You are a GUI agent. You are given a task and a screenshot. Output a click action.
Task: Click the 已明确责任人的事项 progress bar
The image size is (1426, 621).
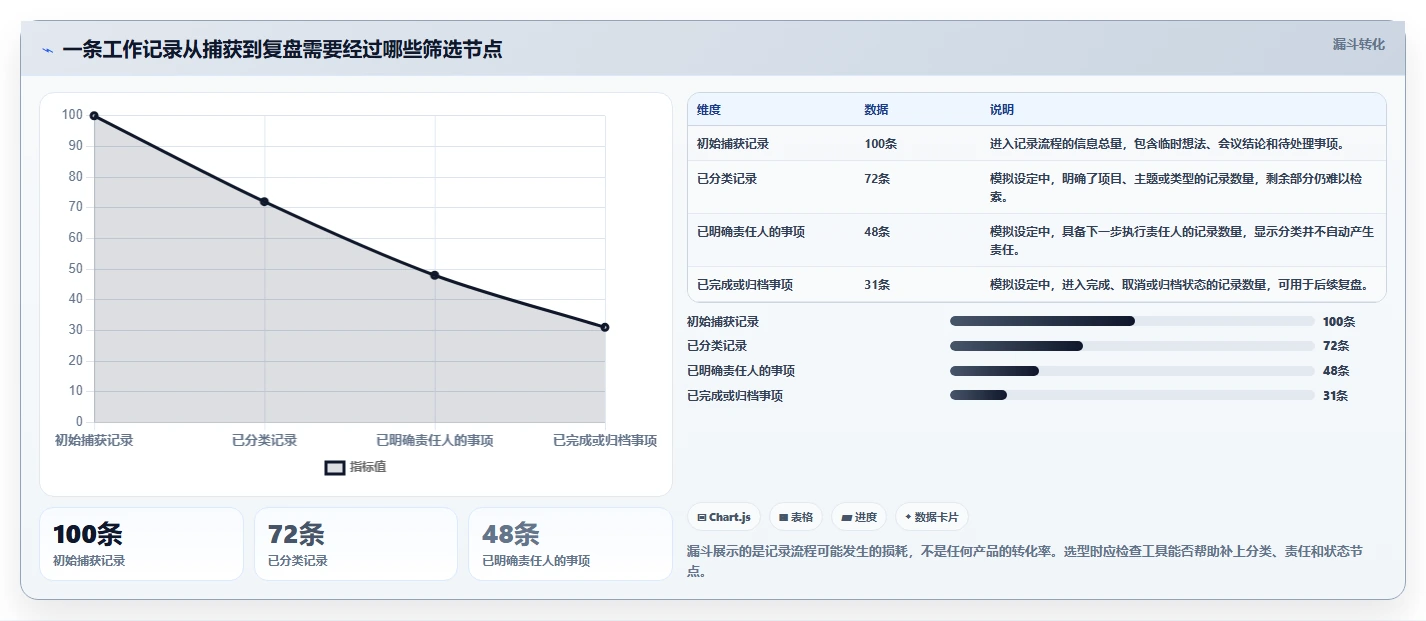(x=1132, y=371)
